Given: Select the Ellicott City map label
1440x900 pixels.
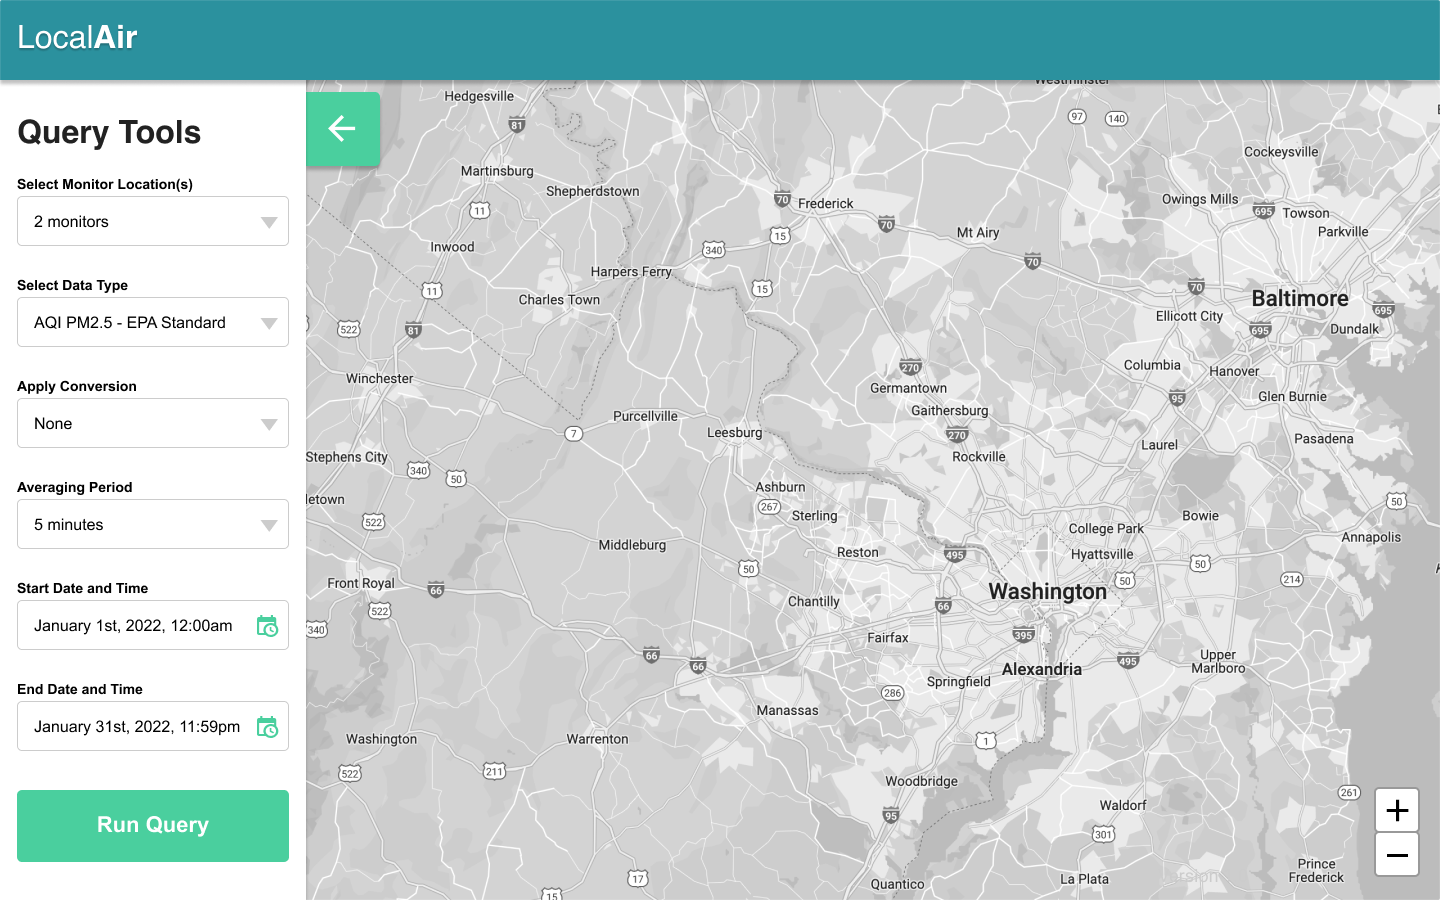Looking at the screenshot, I should pos(1189,317).
